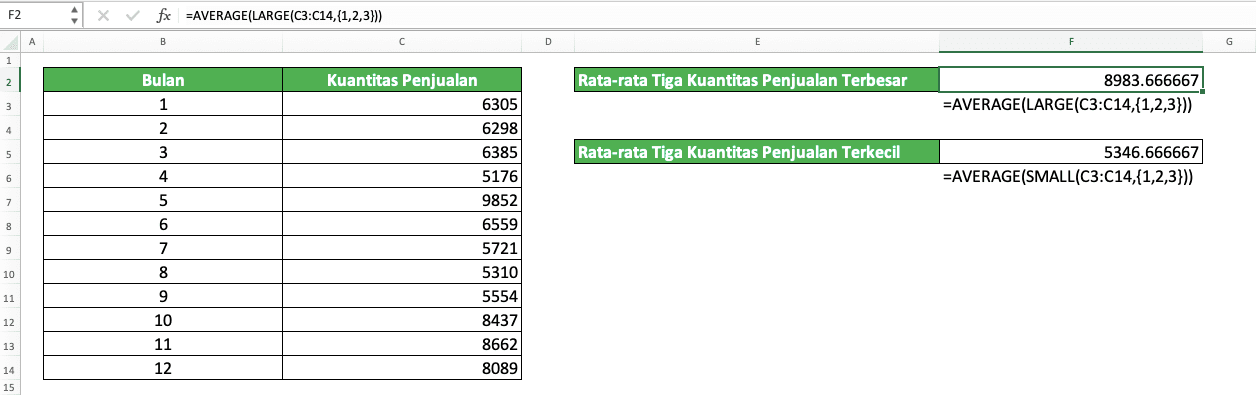Image resolution: width=1256 pixels, height=395 pixels.
Task: Select Bulan cell containing 1
Action: (x=163, y=105)
